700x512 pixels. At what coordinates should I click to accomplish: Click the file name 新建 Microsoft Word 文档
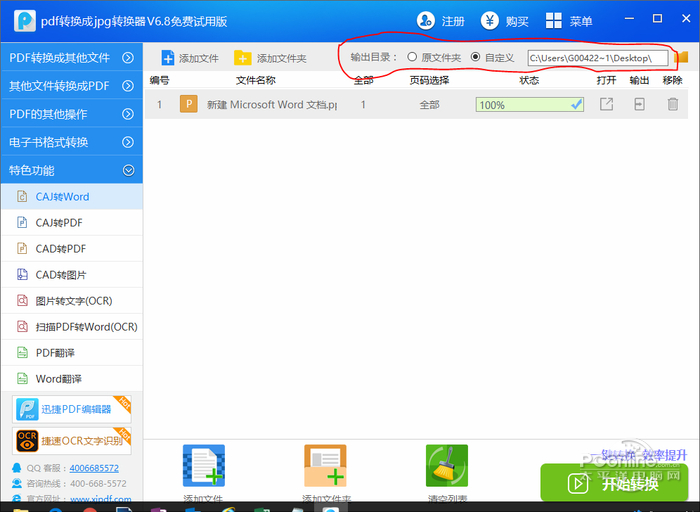pos(272,104)
